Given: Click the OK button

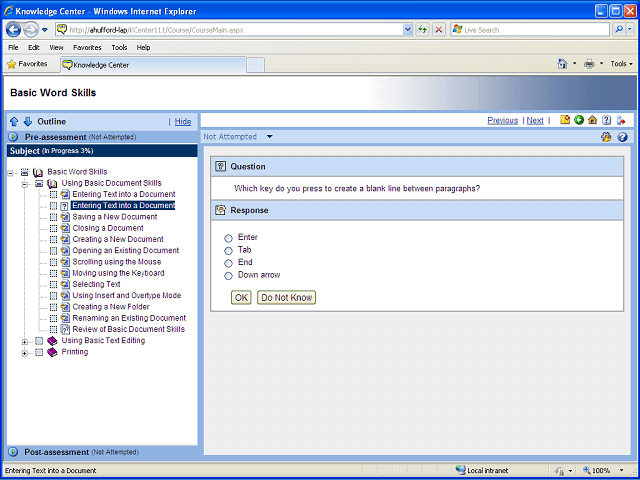Looking at the screenshot, I should pyautogui.click(x=241, y=298).
